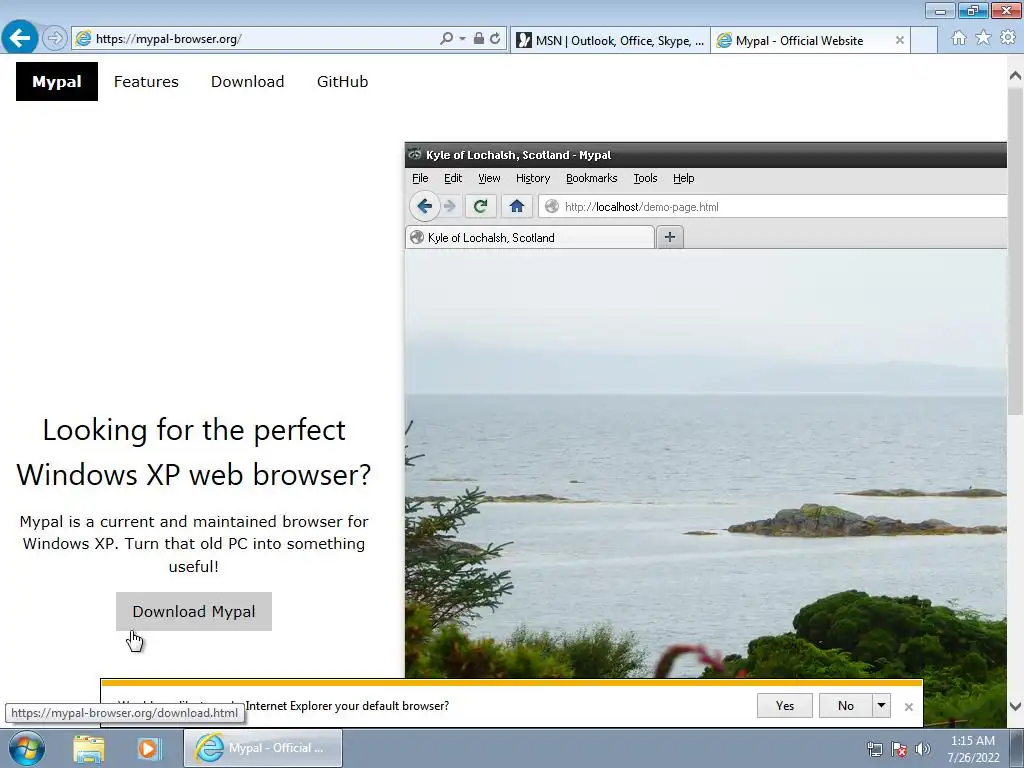Click the search magnifier in address bar
The image size is (1024, 768).
coord(447,39)
